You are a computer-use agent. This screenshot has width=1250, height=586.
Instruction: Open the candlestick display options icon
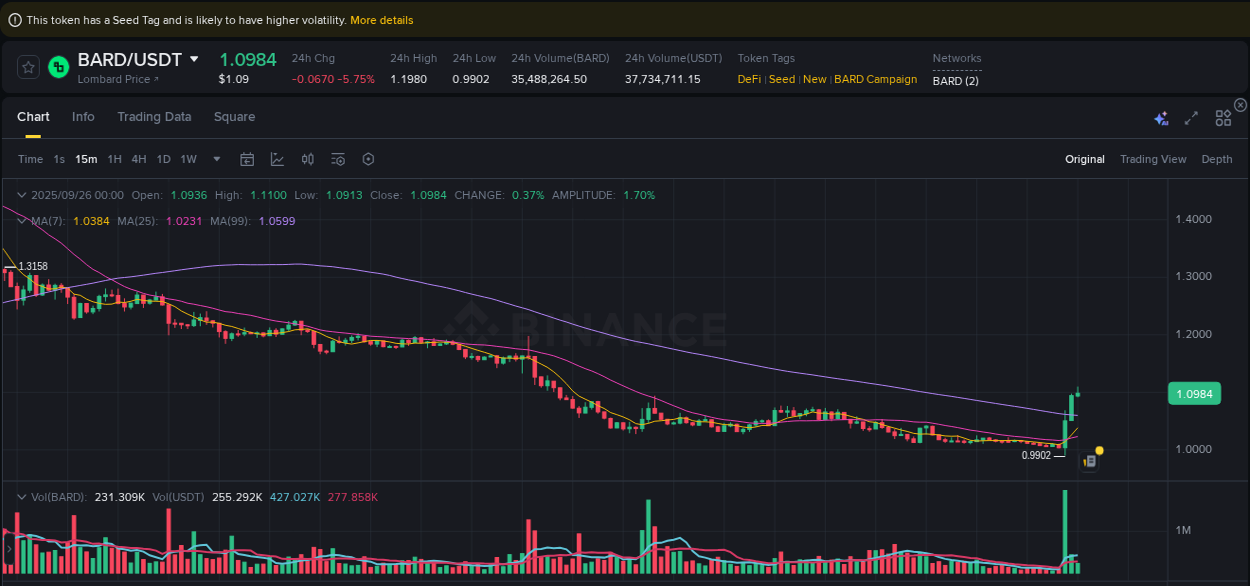307,159
